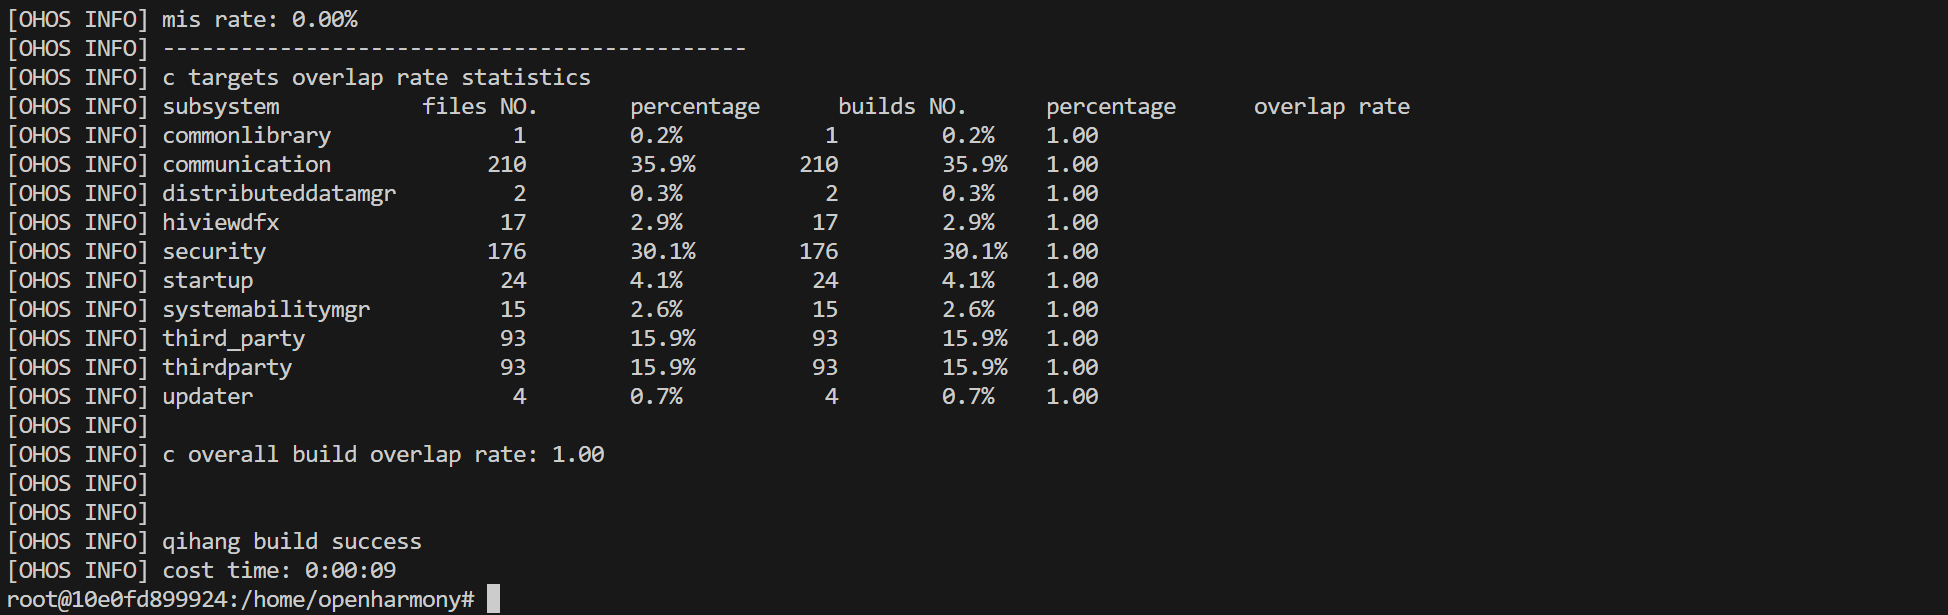Click the "third_party" subsystem entry

tap(233, 338)
